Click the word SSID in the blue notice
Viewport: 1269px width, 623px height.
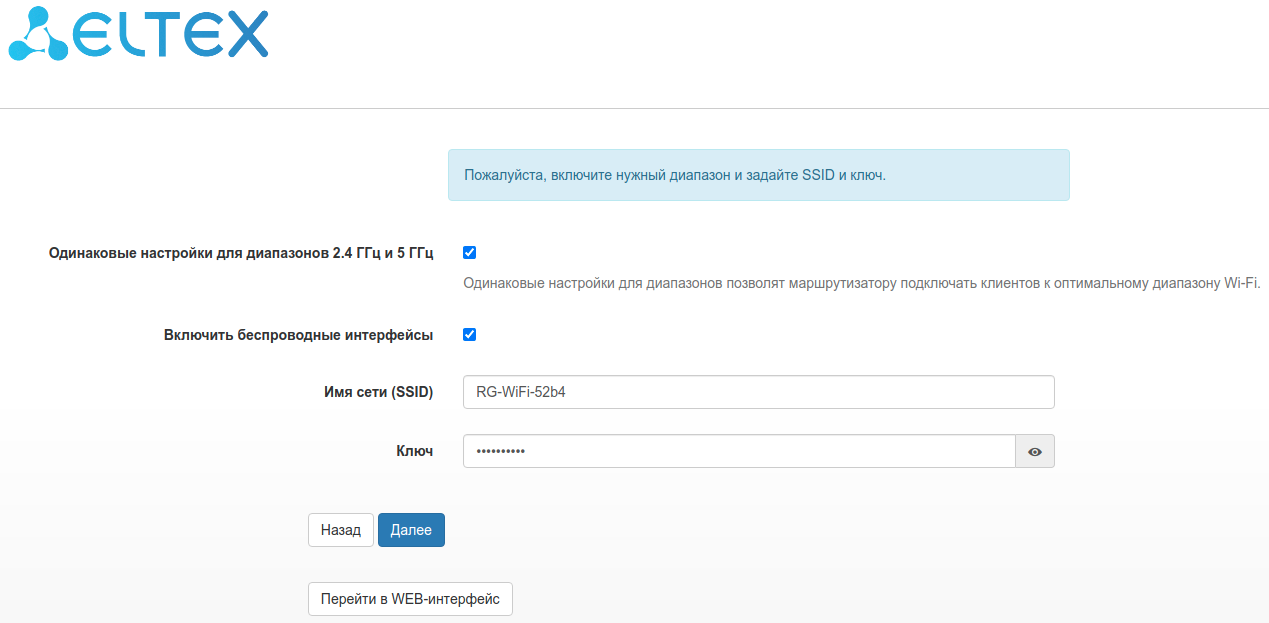point(818,175)
